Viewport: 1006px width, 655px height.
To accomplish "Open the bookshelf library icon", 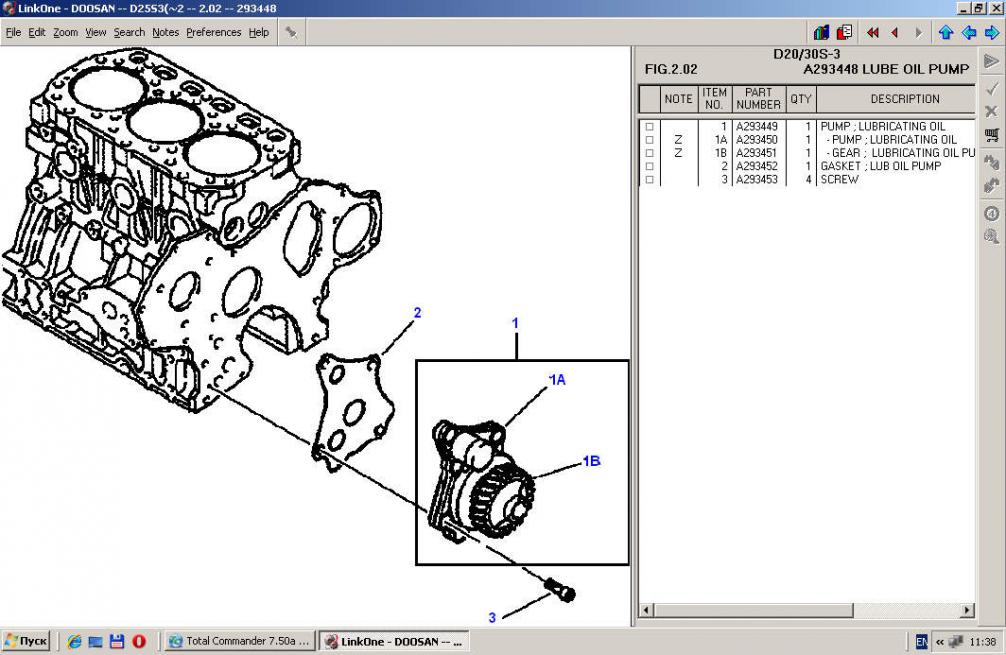I will tap(821, 32).
